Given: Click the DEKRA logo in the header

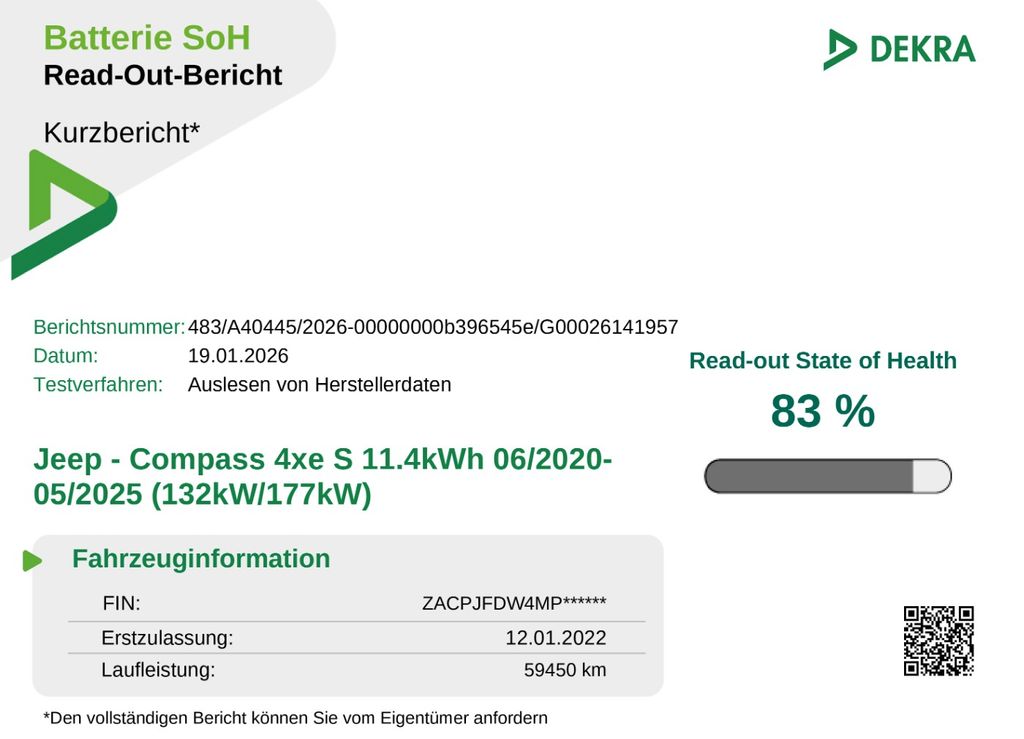Looking at the screenshot, I should tap(899, 48).
